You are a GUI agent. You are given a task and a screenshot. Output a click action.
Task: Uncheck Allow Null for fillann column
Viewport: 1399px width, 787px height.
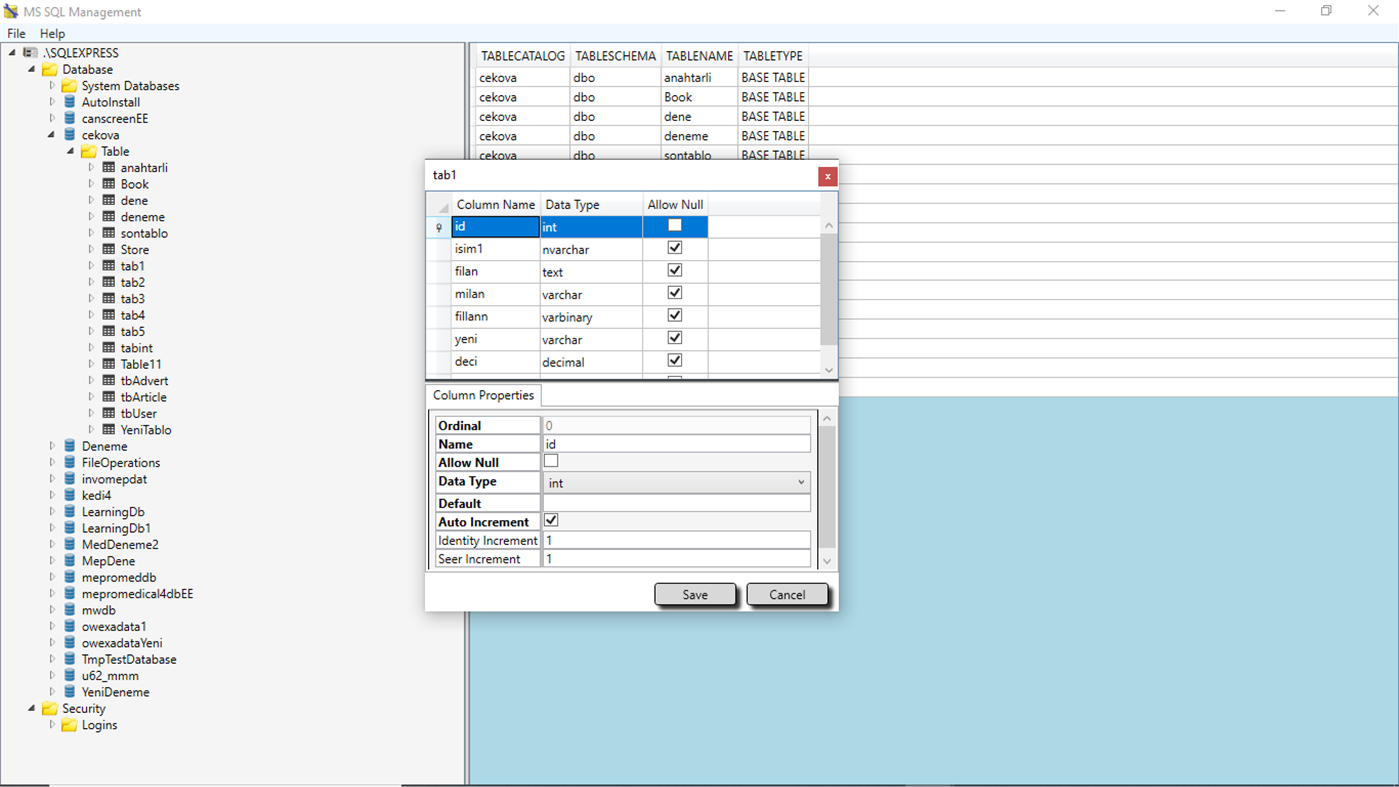[x=675, y=315]
